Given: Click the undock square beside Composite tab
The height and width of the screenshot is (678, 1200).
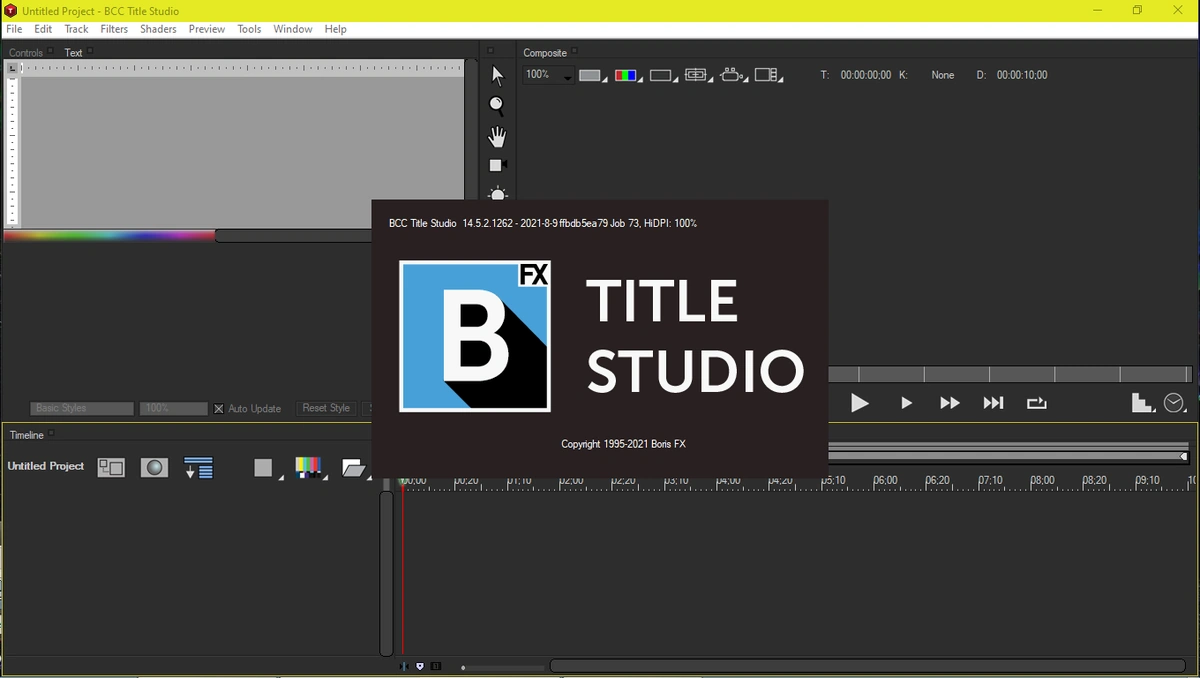Looking at the screenshot, I should pyautogui.click(x=576, y=50).
